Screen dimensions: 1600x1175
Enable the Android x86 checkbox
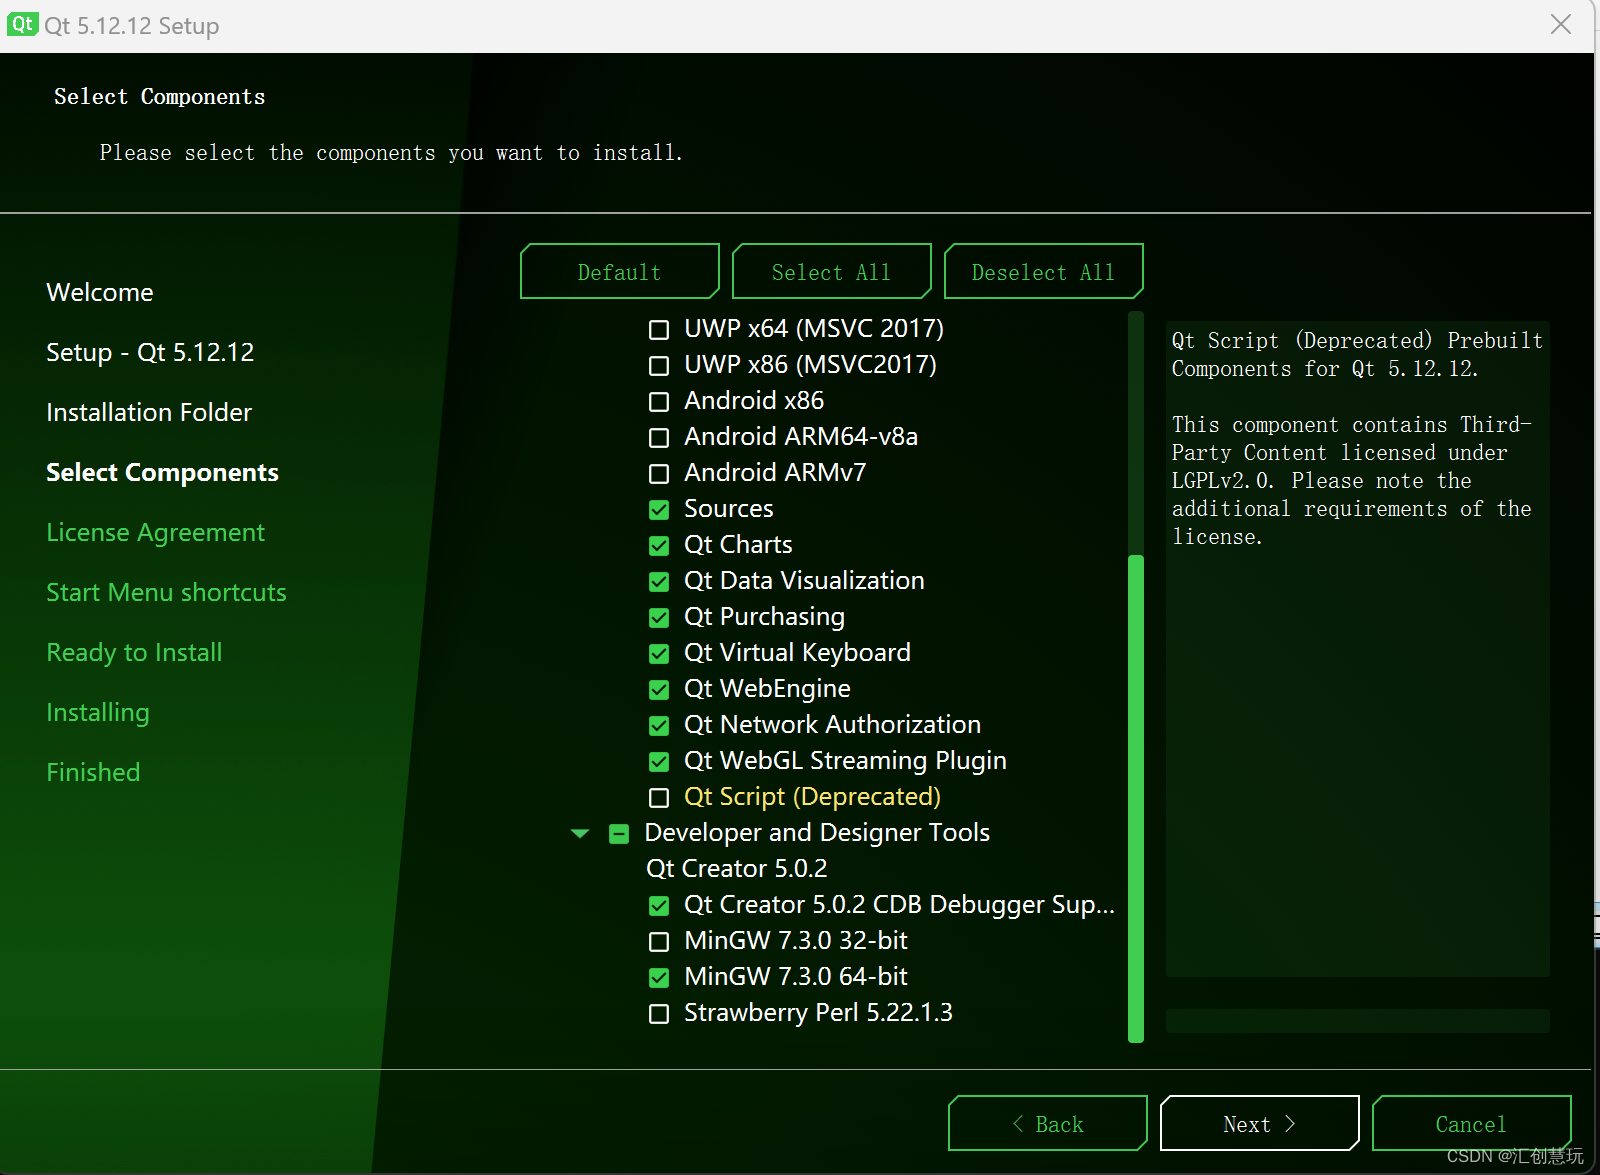[x=659, y=401]
